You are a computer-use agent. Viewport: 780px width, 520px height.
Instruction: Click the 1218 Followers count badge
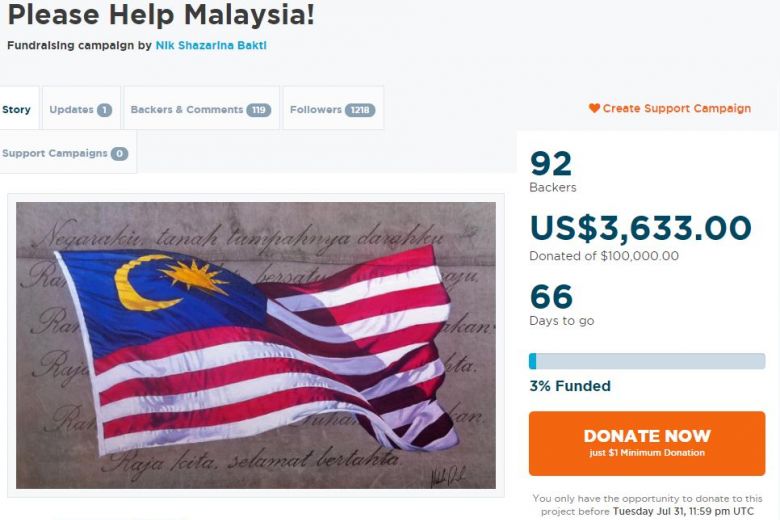tap(360, 110)
